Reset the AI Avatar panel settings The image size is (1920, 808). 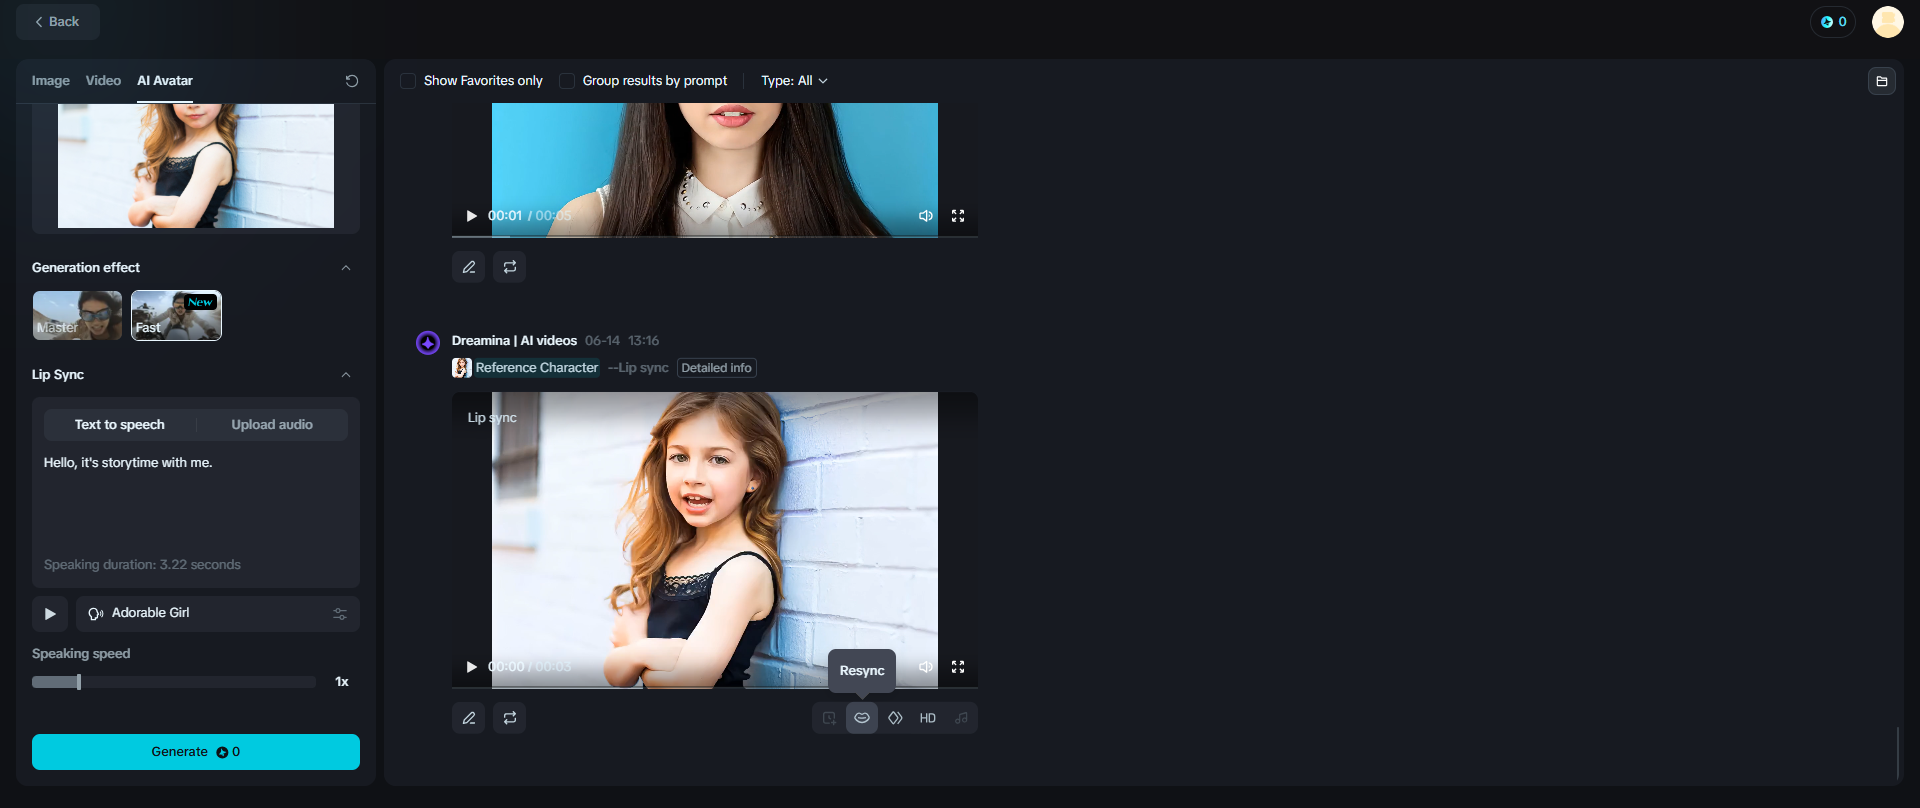(352, 81)
